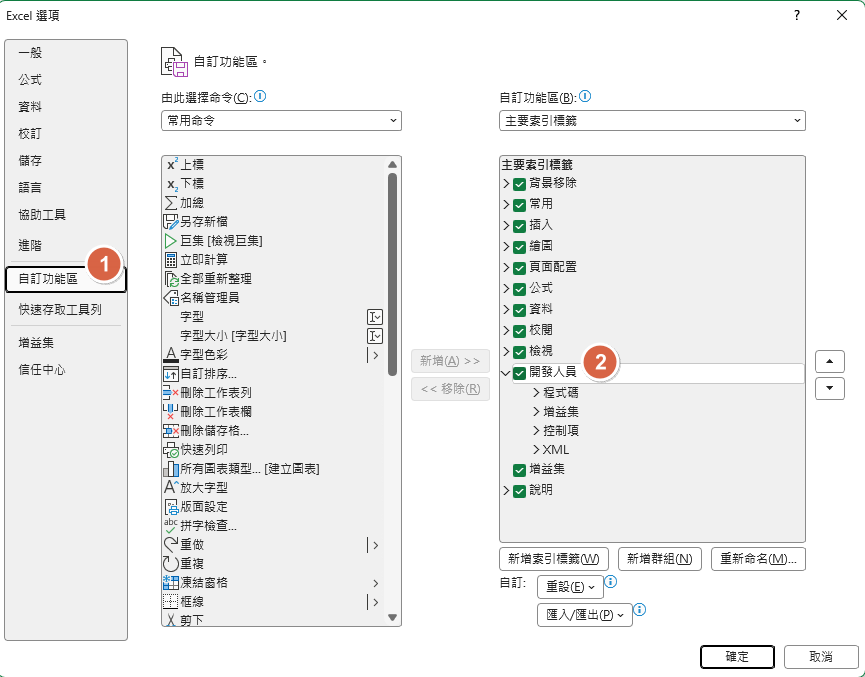Image resolution: width=865 pixels, height=677 pixels.
Task: Uncheck the 常用 tab checkbox
Action: (x=519, y=205)
